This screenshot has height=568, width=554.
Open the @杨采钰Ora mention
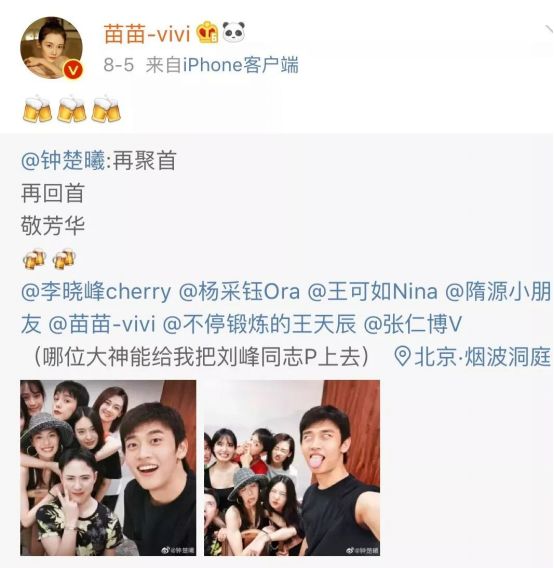tap(239, 291)
